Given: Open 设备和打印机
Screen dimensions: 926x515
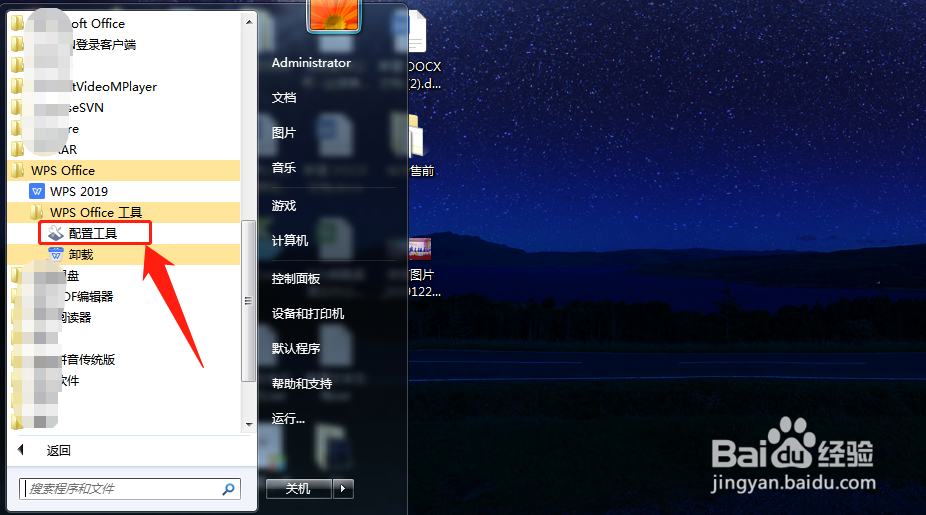Looking at the screenshot, I should 308,314.
